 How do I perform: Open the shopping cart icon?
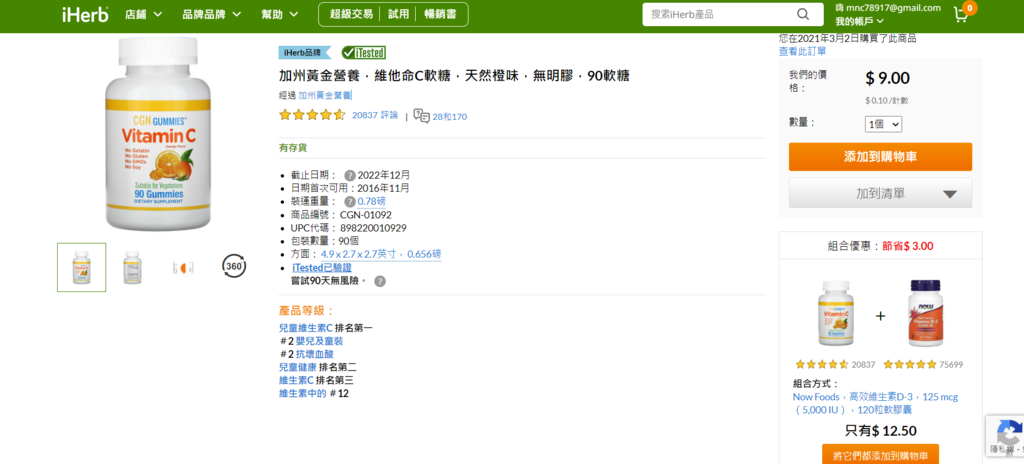tap(961, 15)
